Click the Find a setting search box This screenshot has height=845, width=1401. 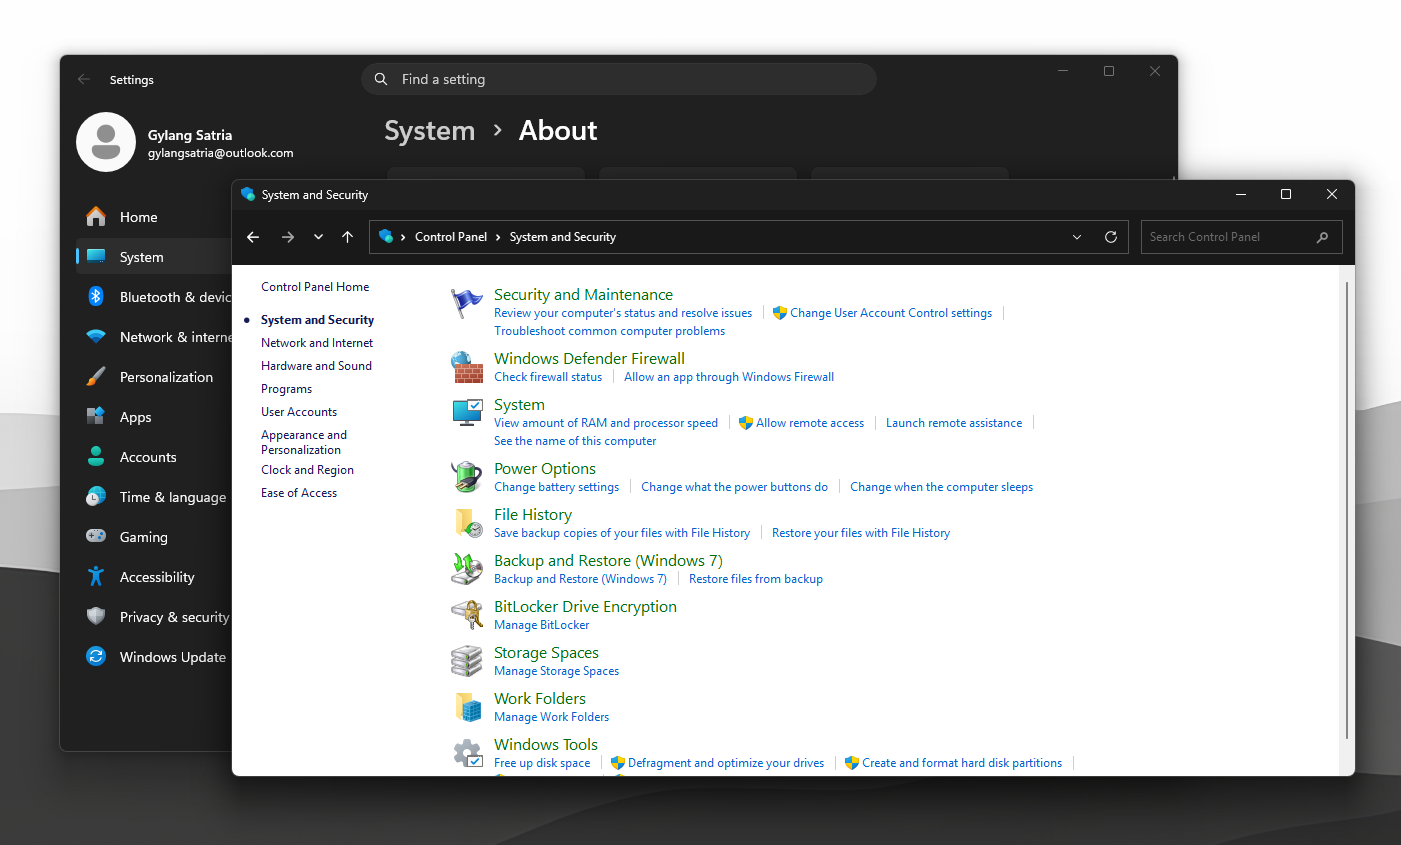coord(619,79)
